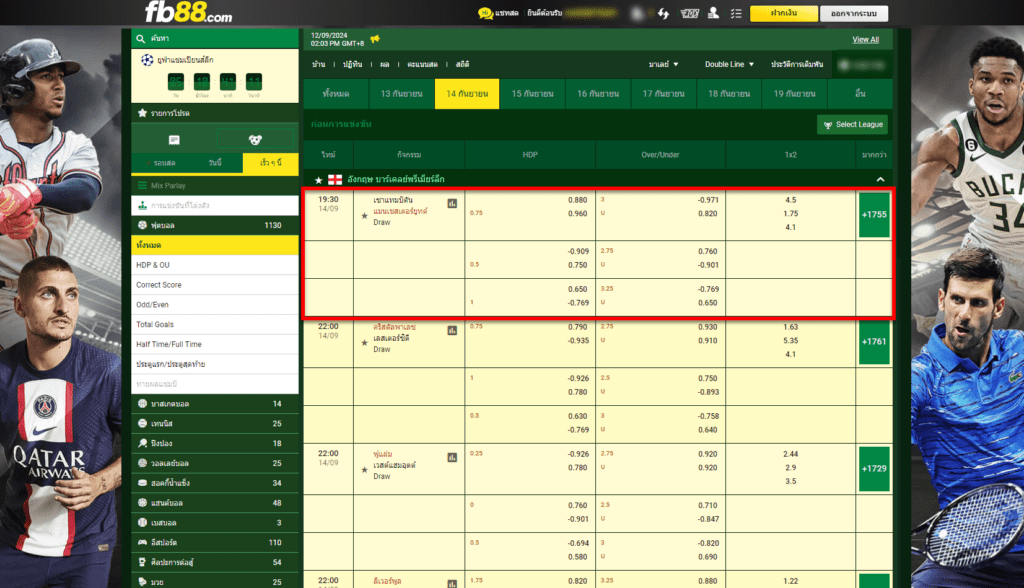Open the checklist icon in header
The image size is (1024, 588).
pyautogui.click(x=736, y=13)
